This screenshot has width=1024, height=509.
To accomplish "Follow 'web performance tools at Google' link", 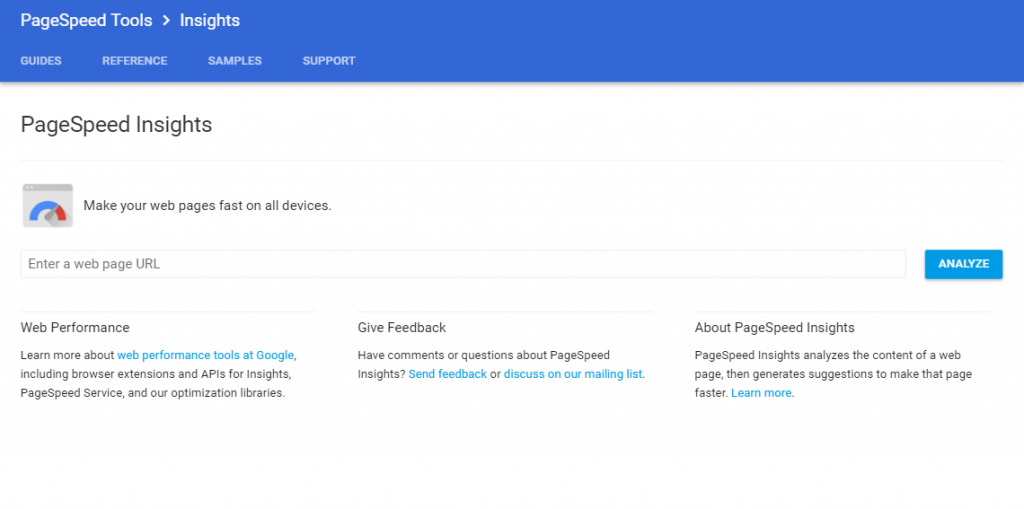I will click(206, 355).
